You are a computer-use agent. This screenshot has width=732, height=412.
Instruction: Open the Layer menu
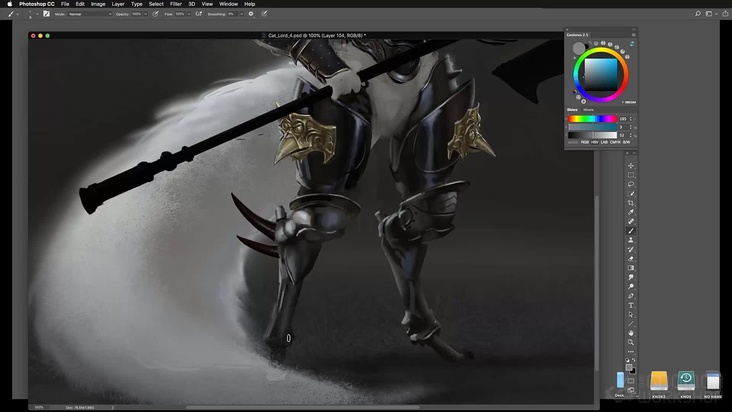click(x=118, y=4)
